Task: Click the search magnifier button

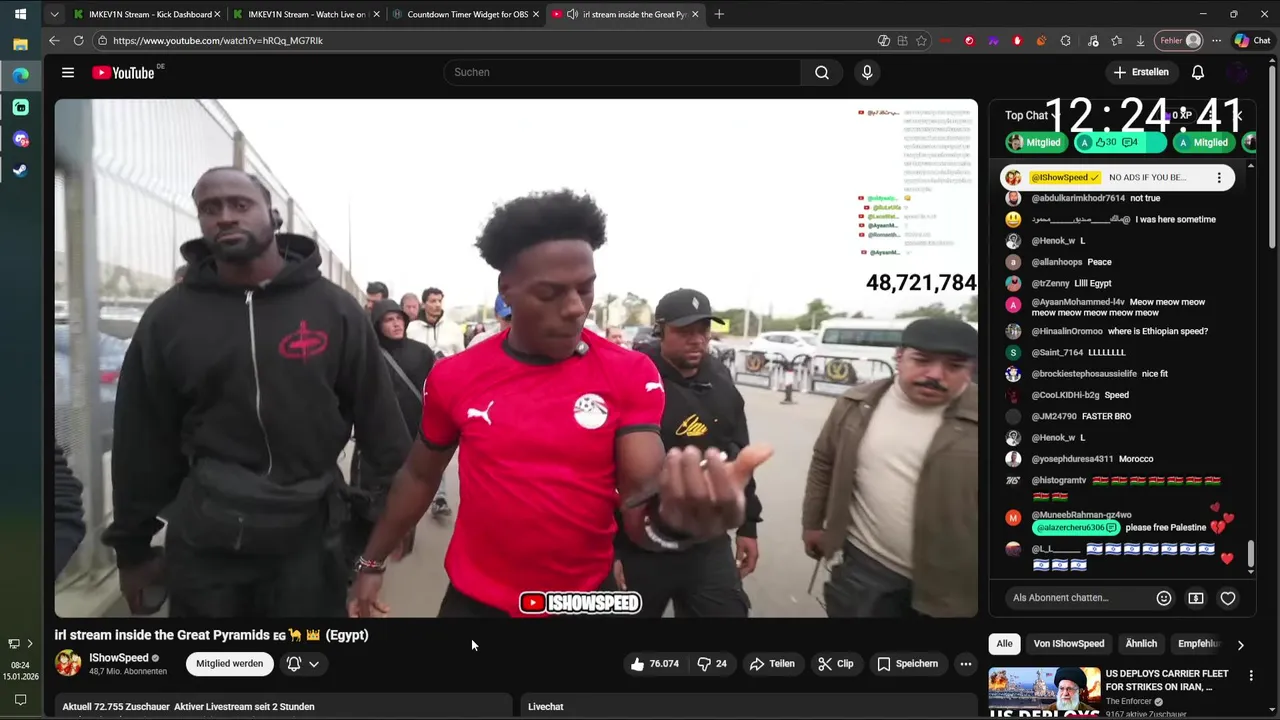Action: coord(821,72)
